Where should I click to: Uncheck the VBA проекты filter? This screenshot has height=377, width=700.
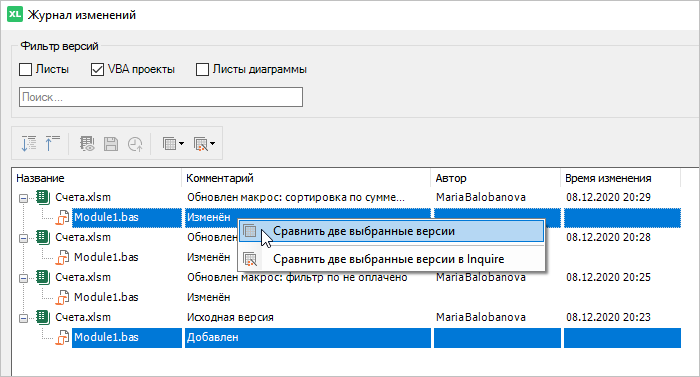pos(97,70)
